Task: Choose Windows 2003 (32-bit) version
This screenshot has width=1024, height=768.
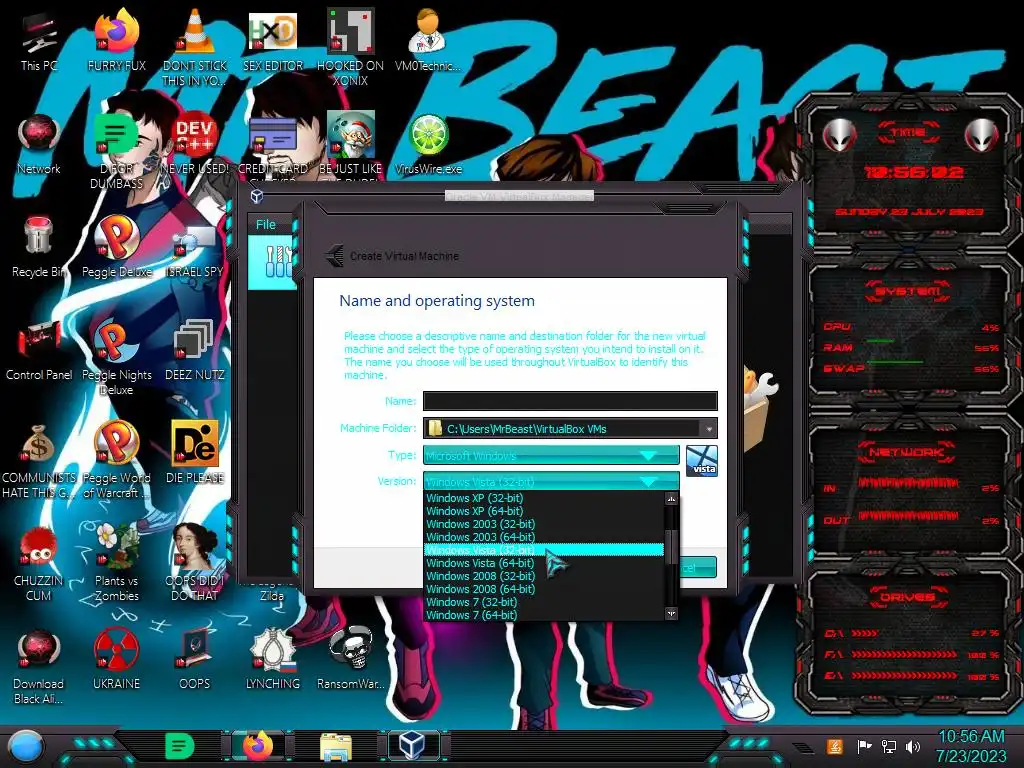Action: [x=543, y=524]
